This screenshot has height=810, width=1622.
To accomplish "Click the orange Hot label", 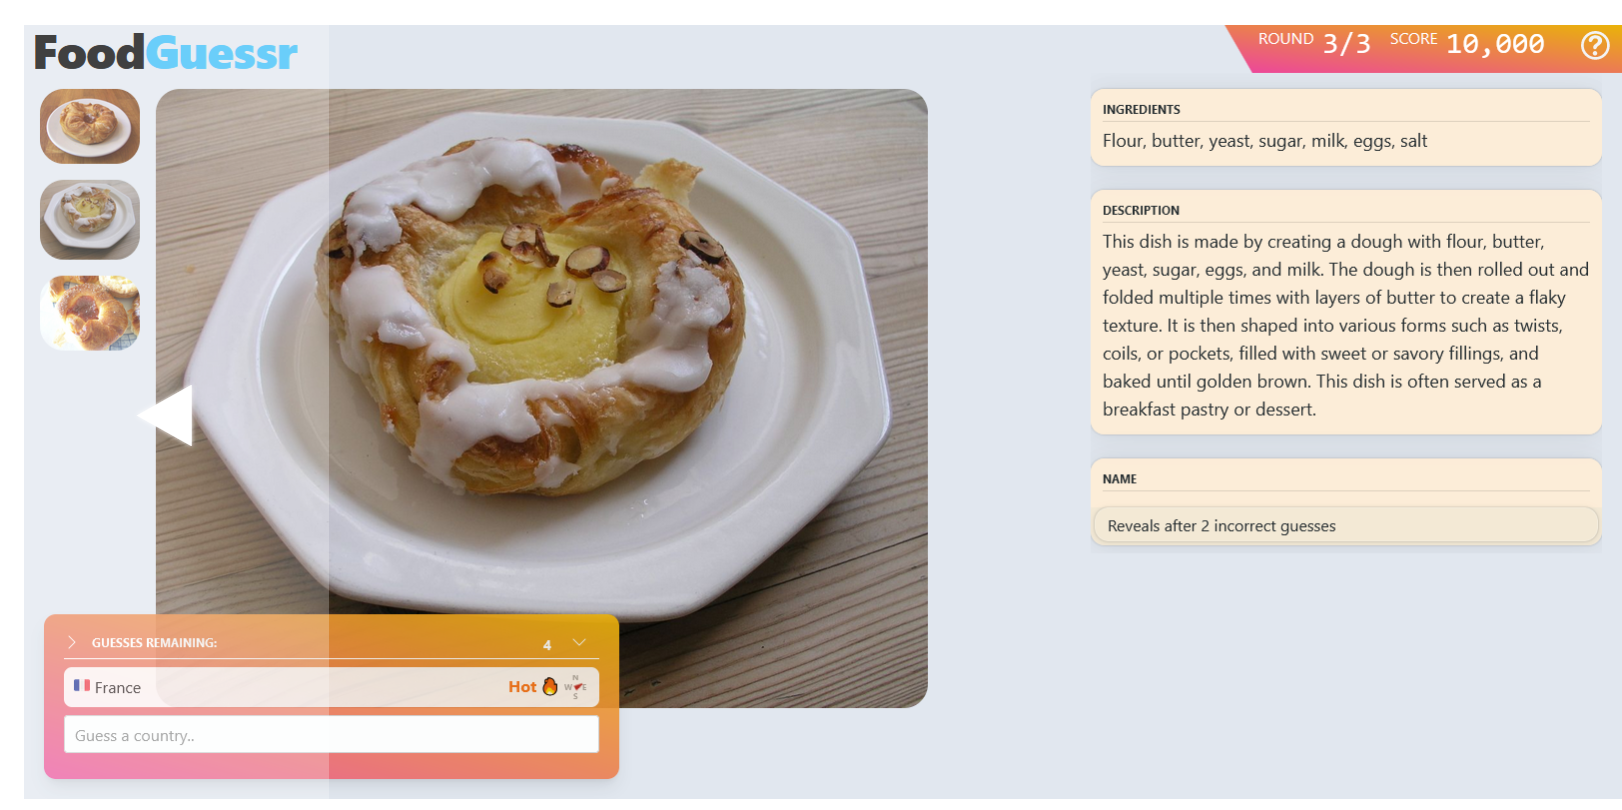I will click(522, 687).
